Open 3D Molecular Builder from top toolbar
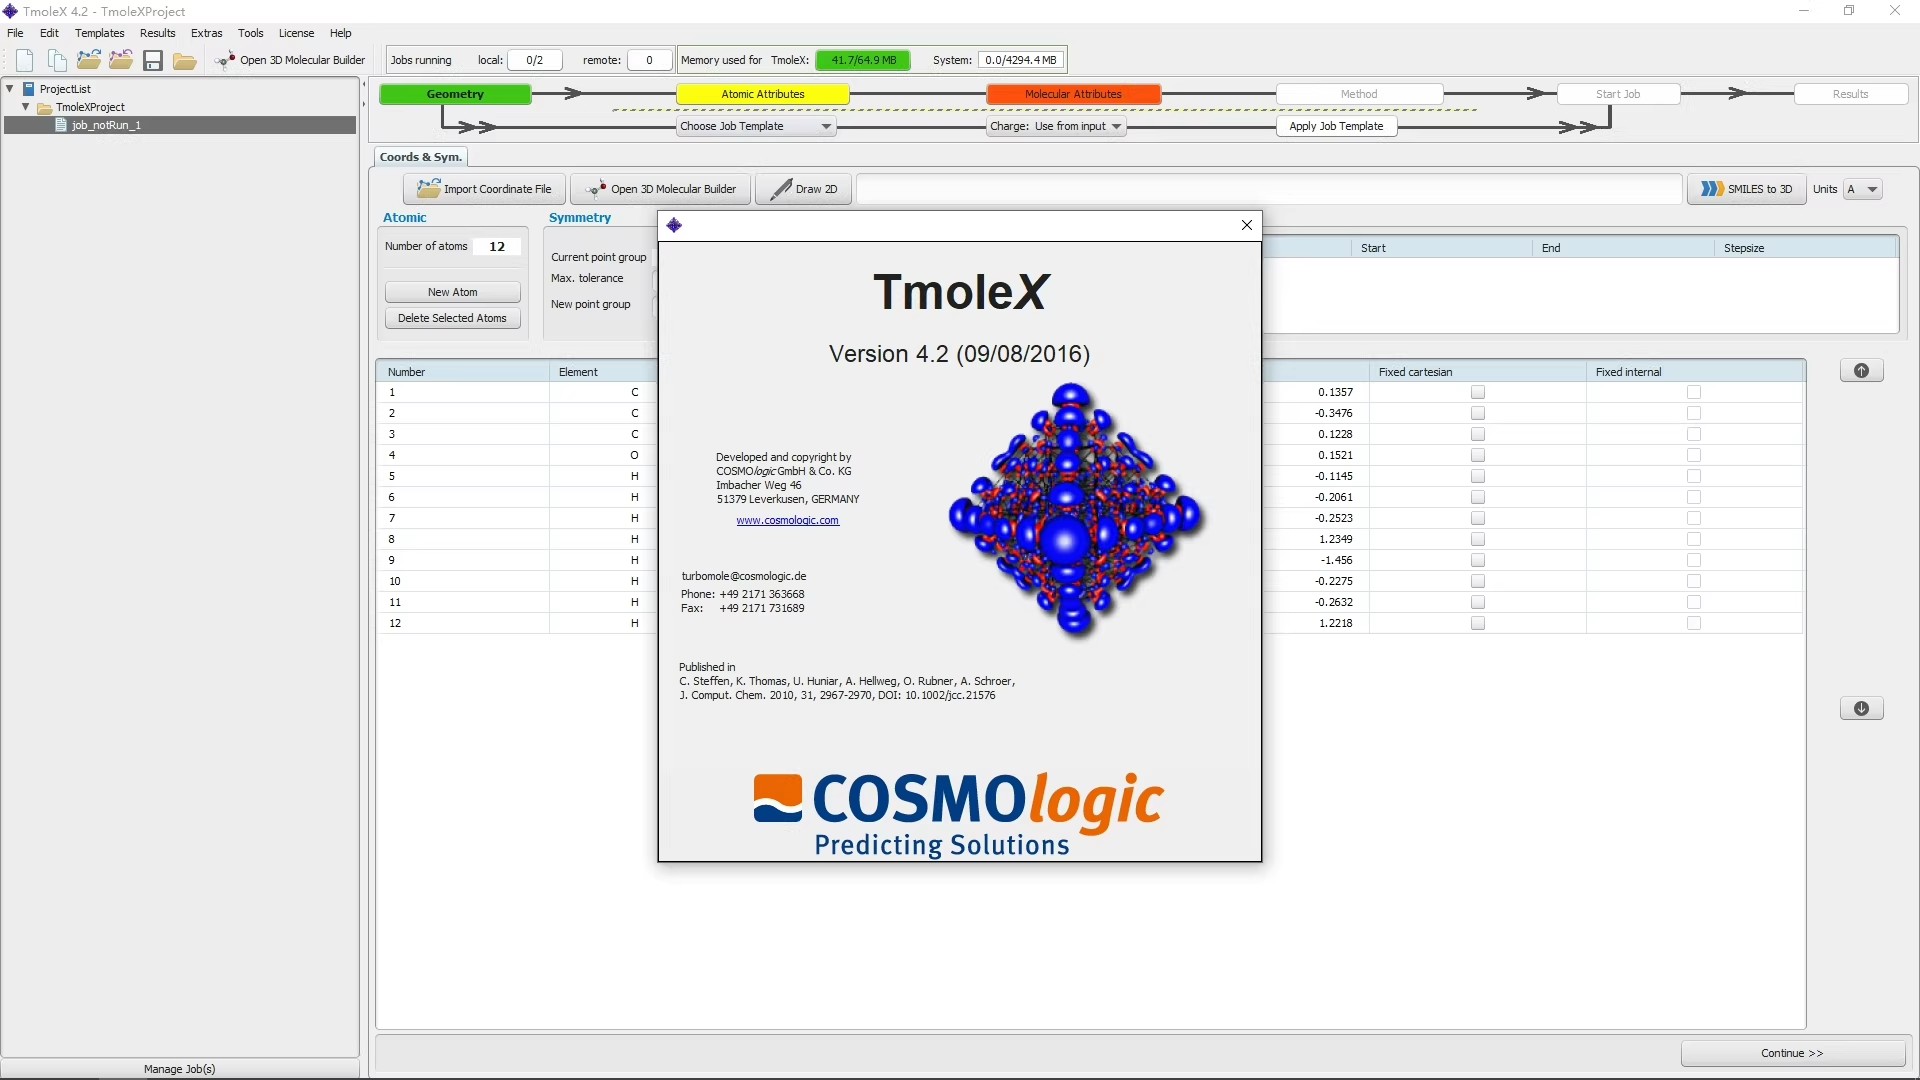1920x1080 pixels. tap(291, 60)
